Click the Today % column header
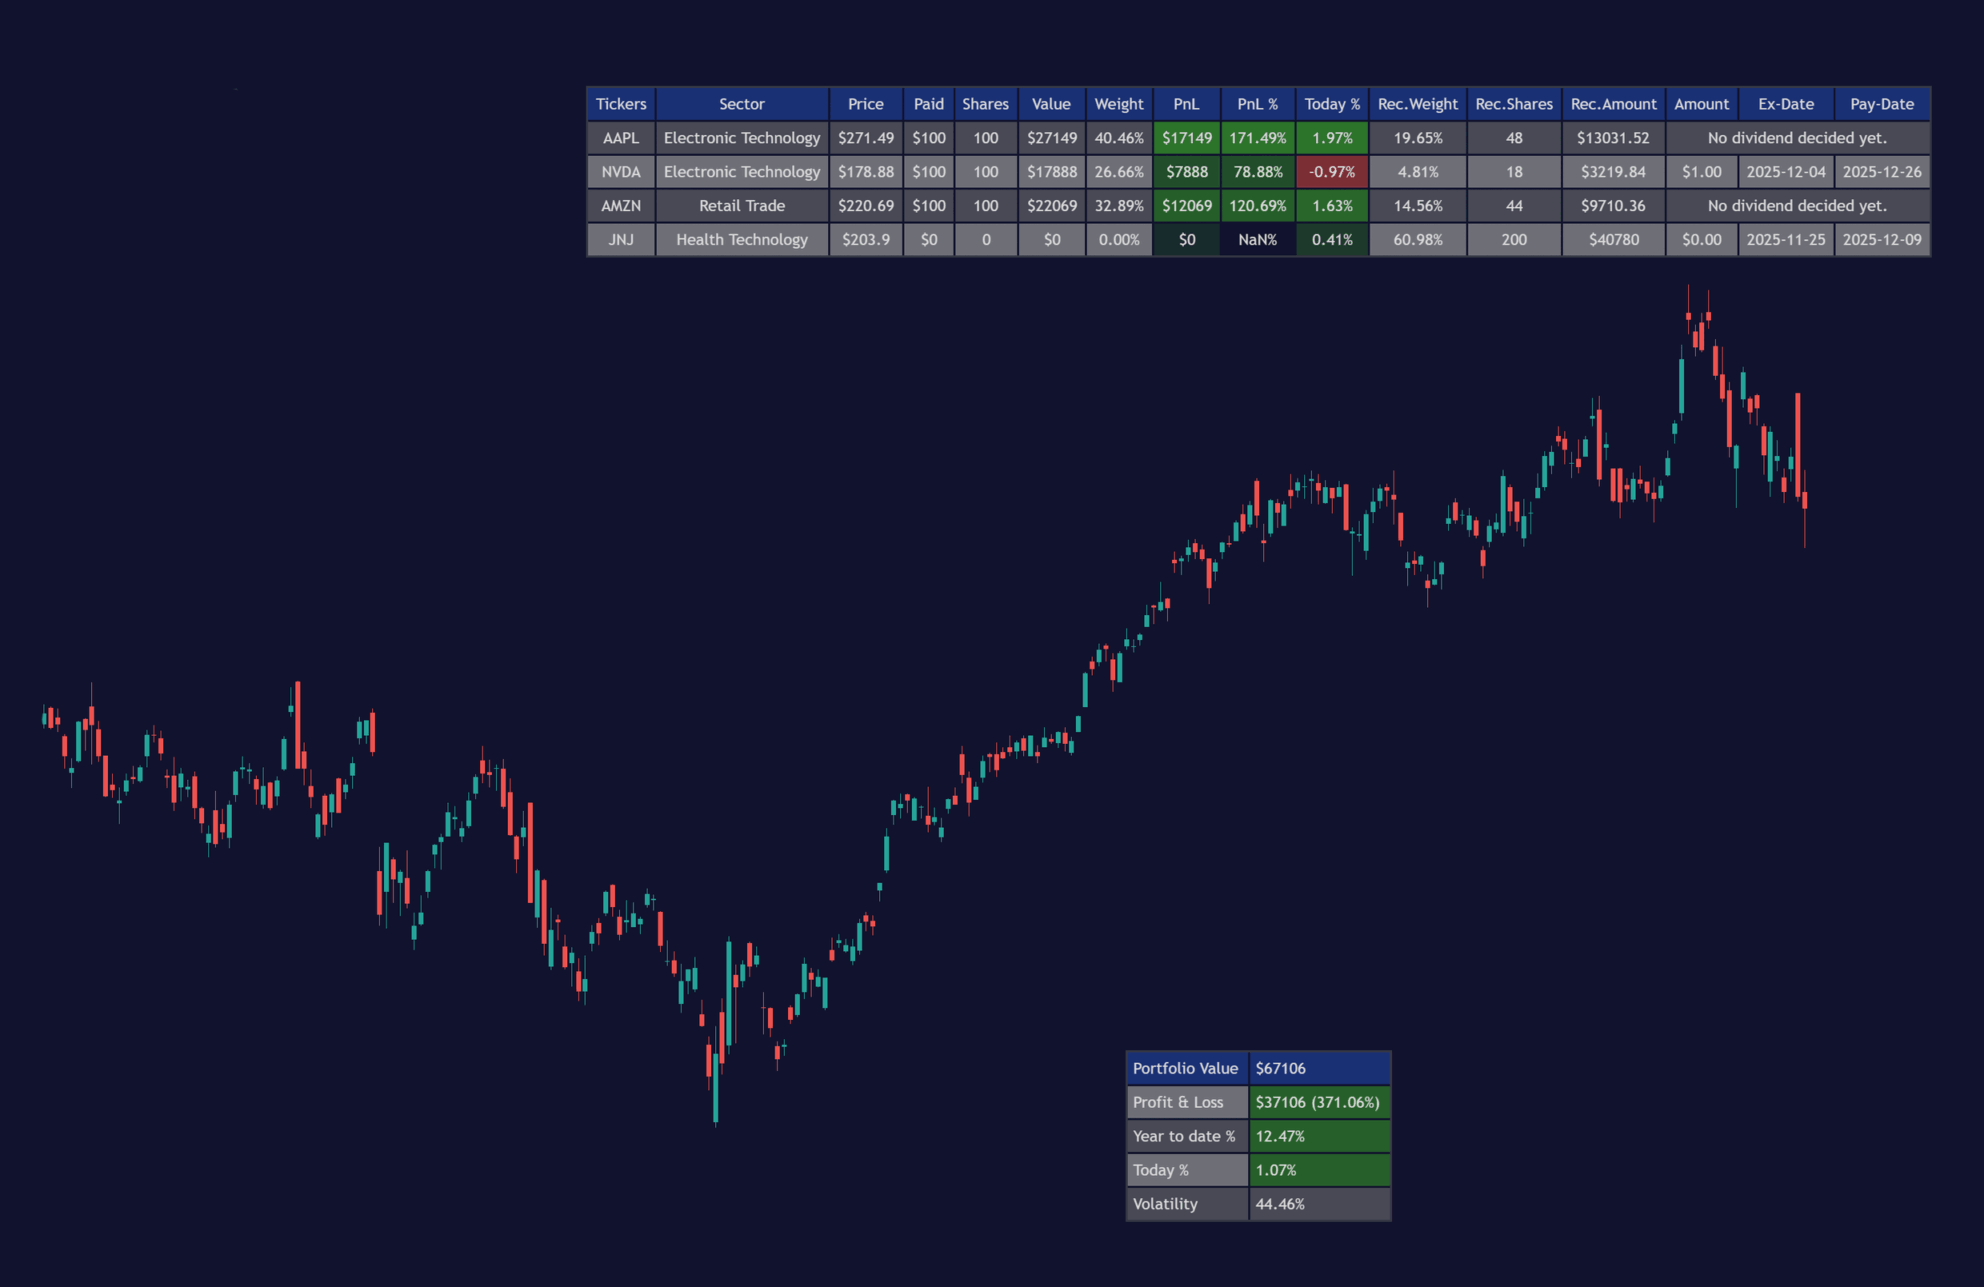 (x=1332, y=104)
